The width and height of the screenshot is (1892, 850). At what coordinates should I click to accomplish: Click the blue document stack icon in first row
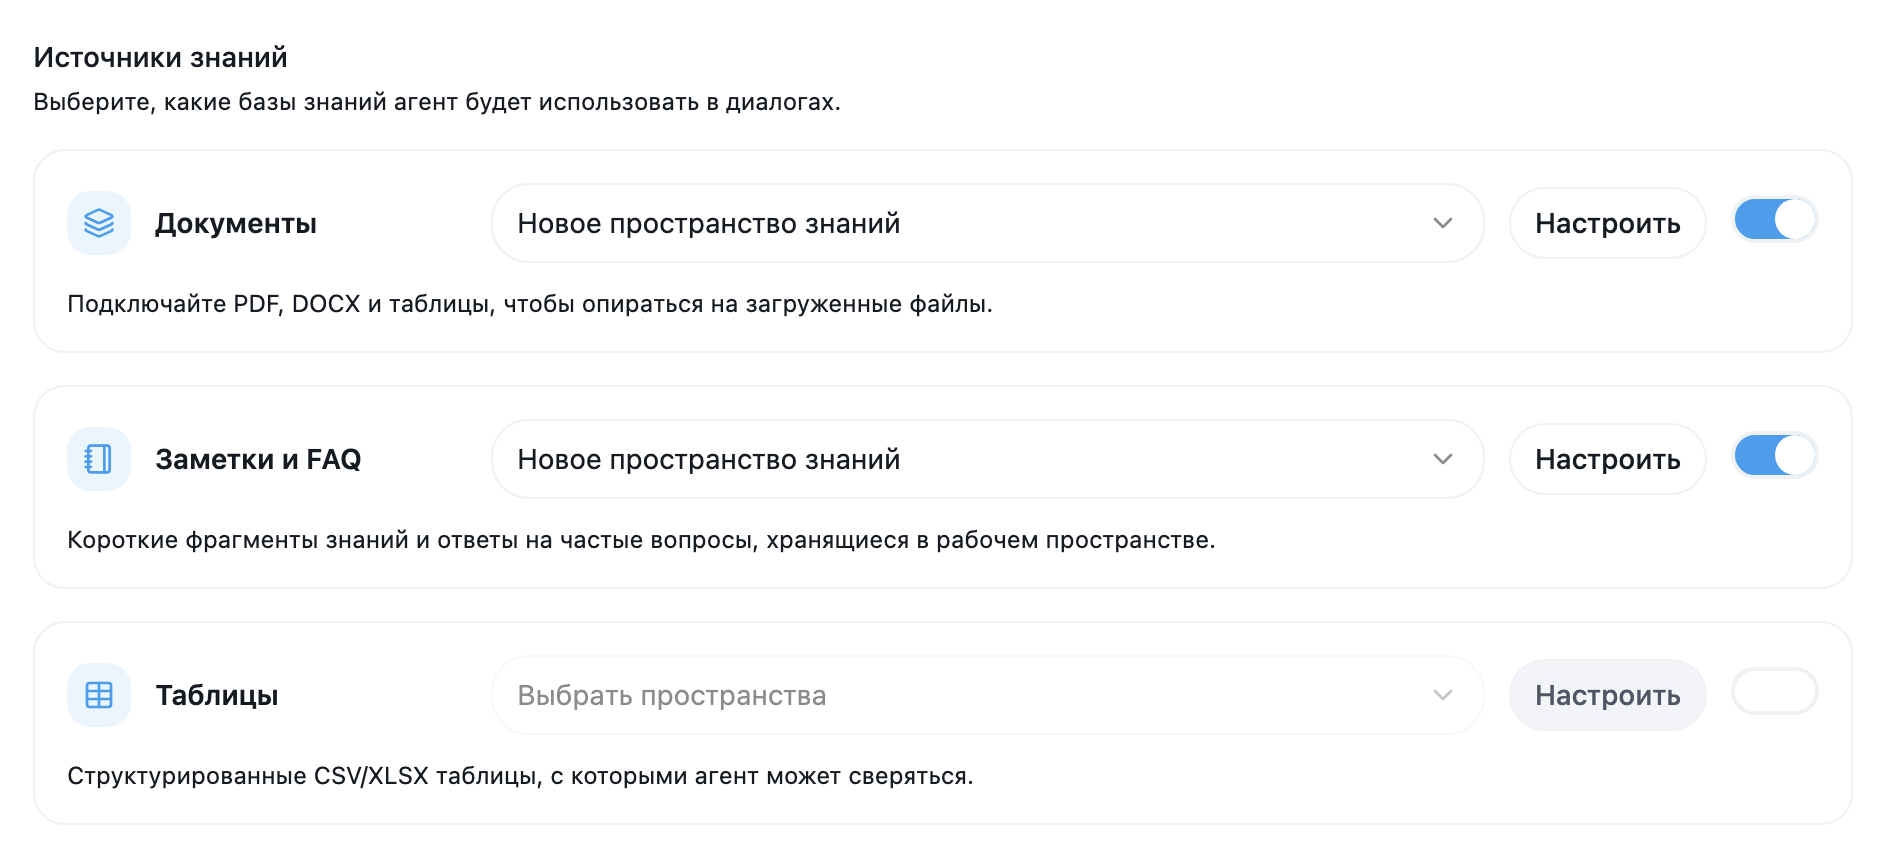(98, 222)
